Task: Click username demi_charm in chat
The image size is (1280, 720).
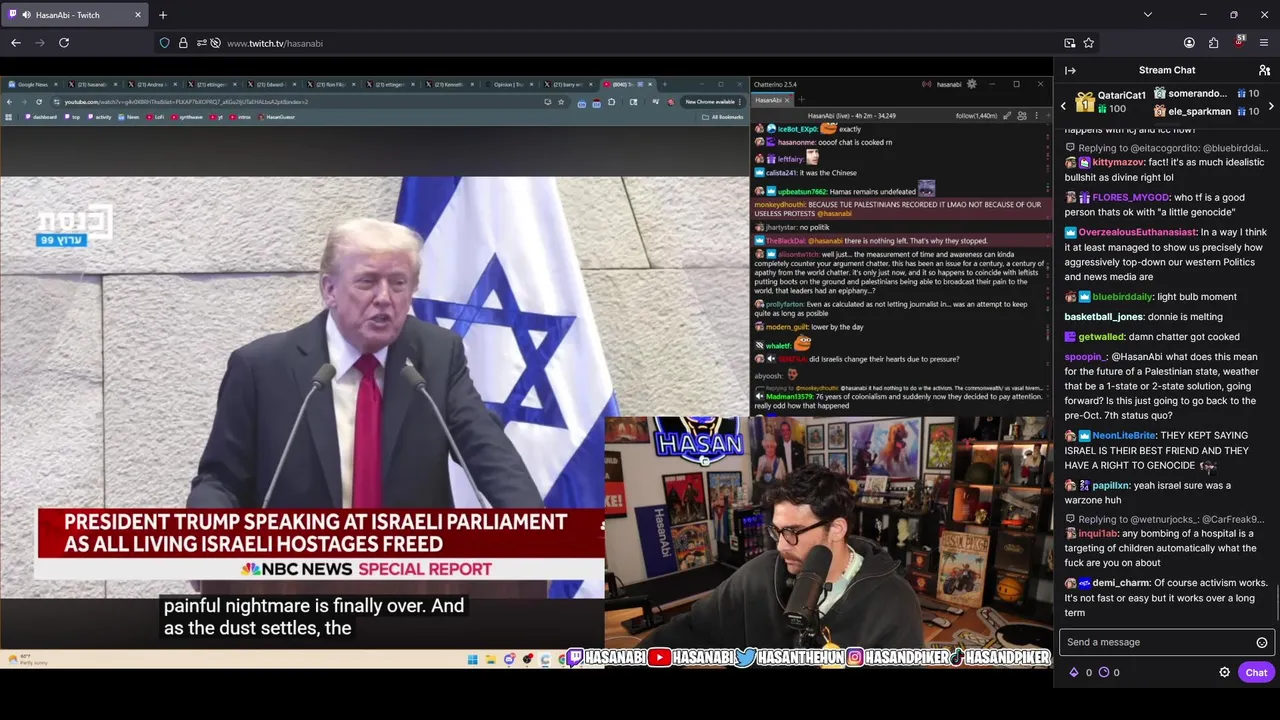Action: pos(1122,583)
